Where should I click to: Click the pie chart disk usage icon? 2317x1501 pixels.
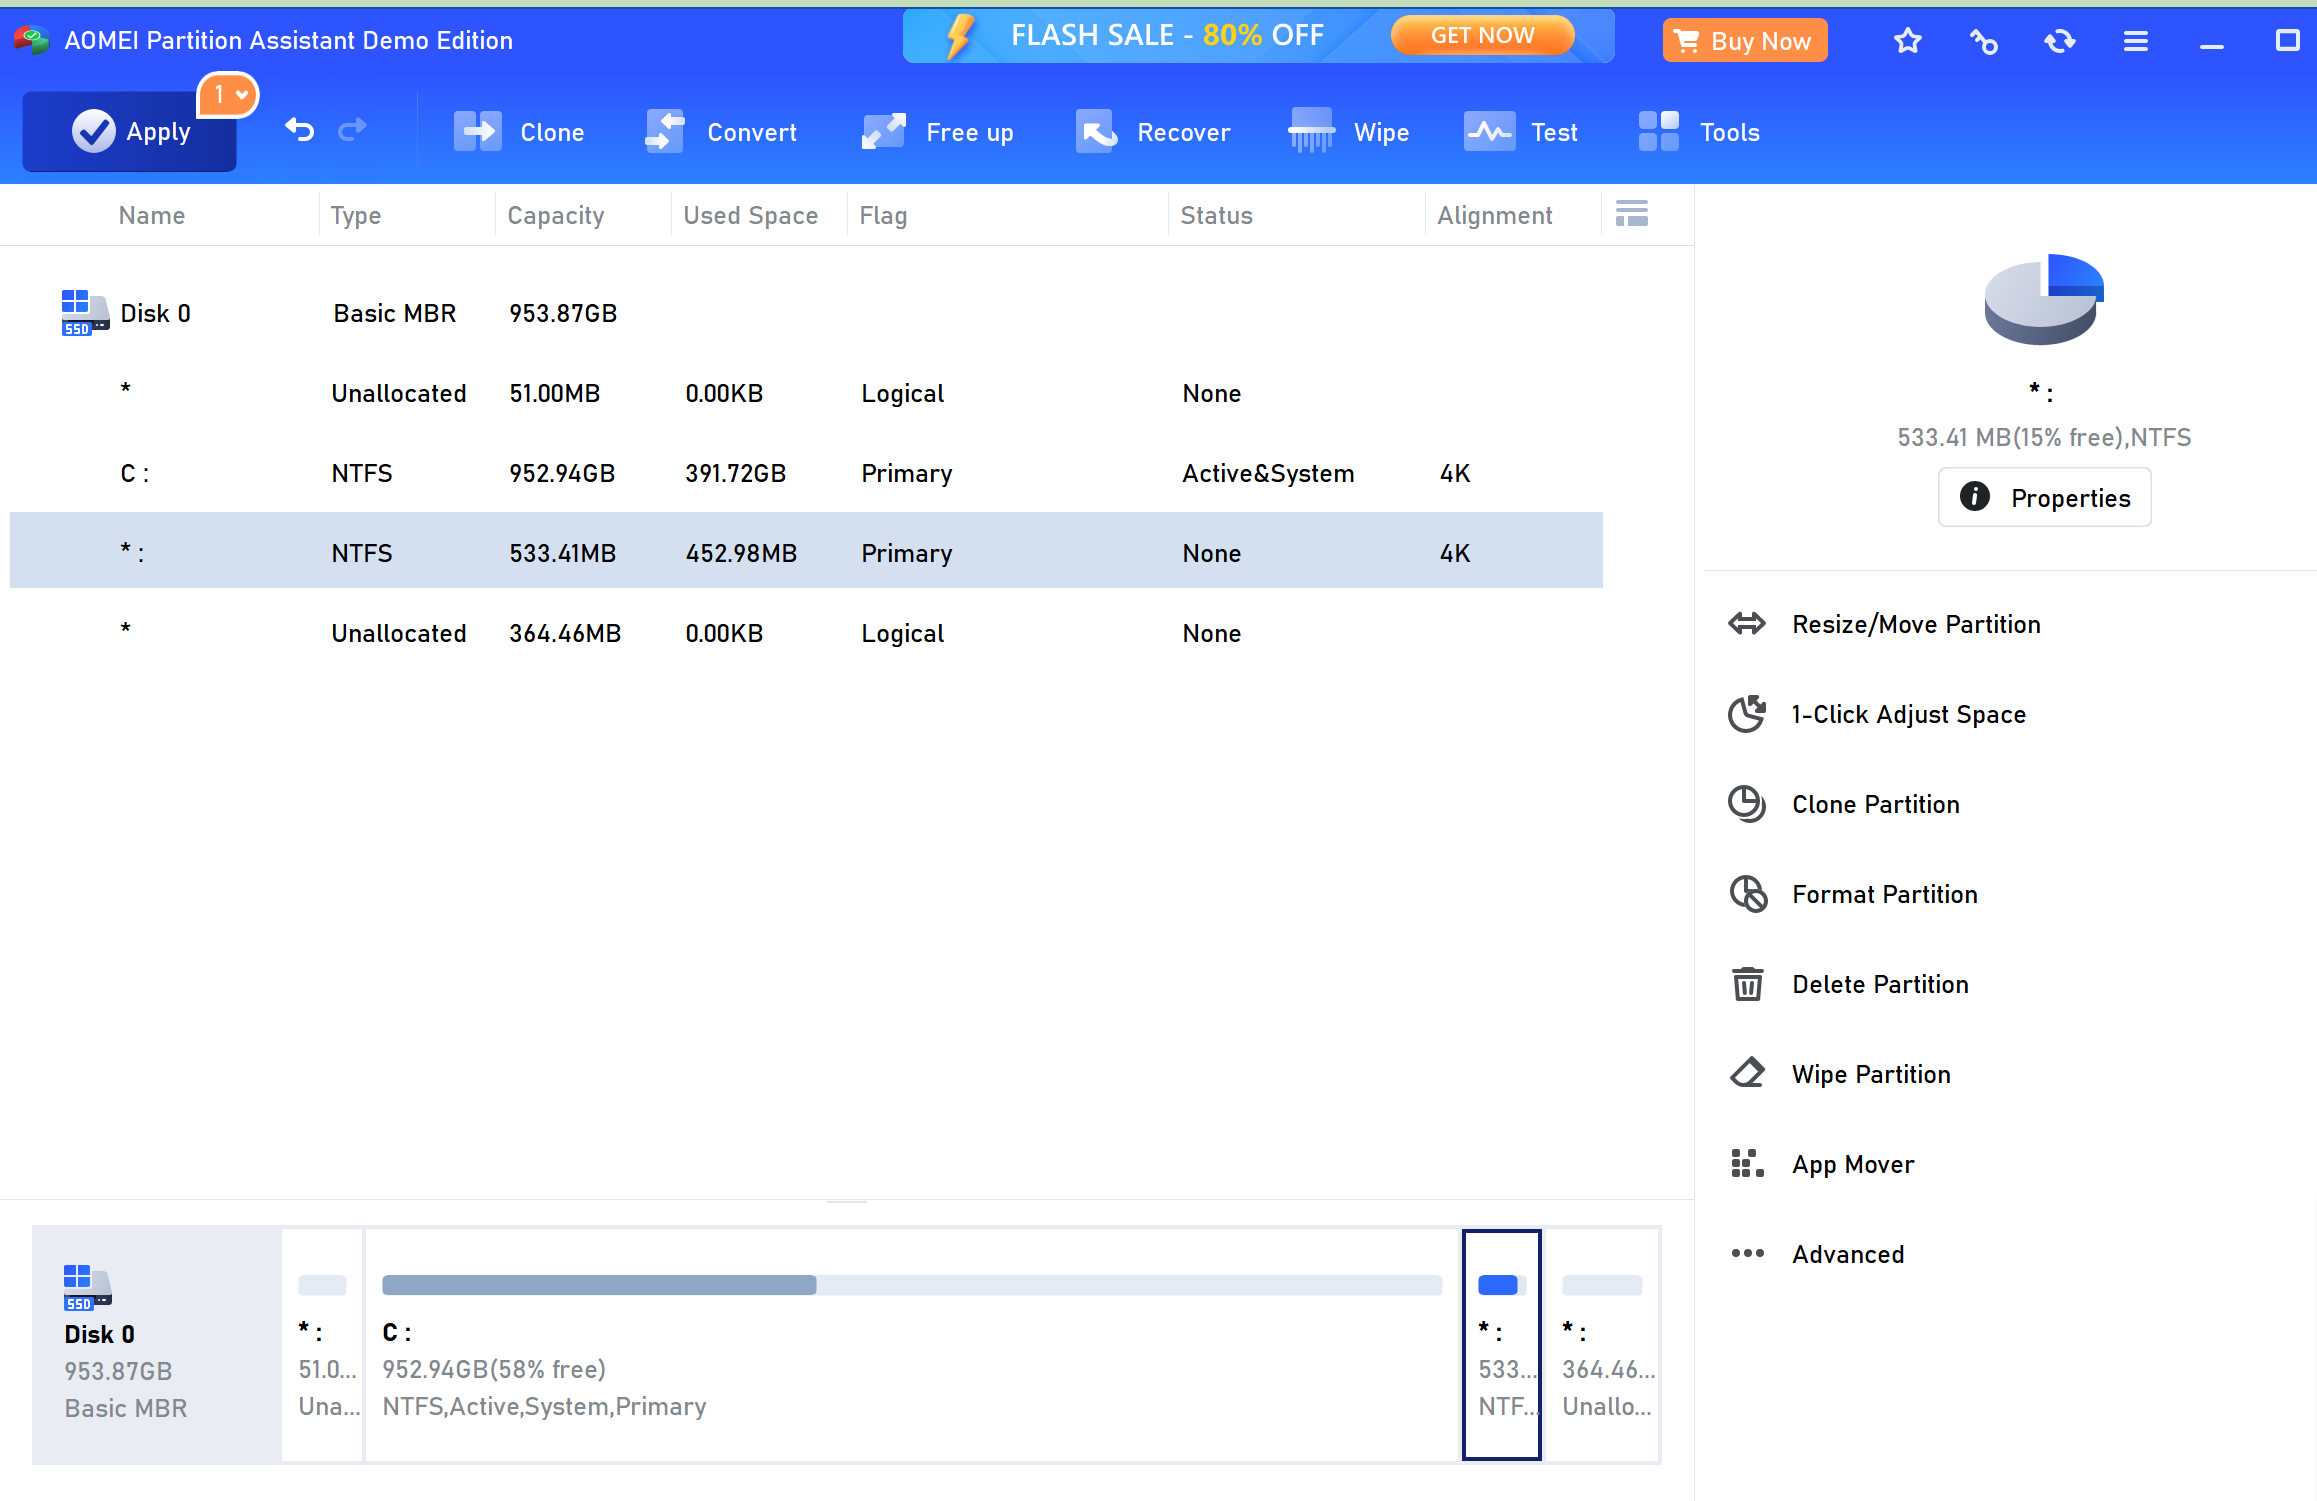[x=2043, y=299]
